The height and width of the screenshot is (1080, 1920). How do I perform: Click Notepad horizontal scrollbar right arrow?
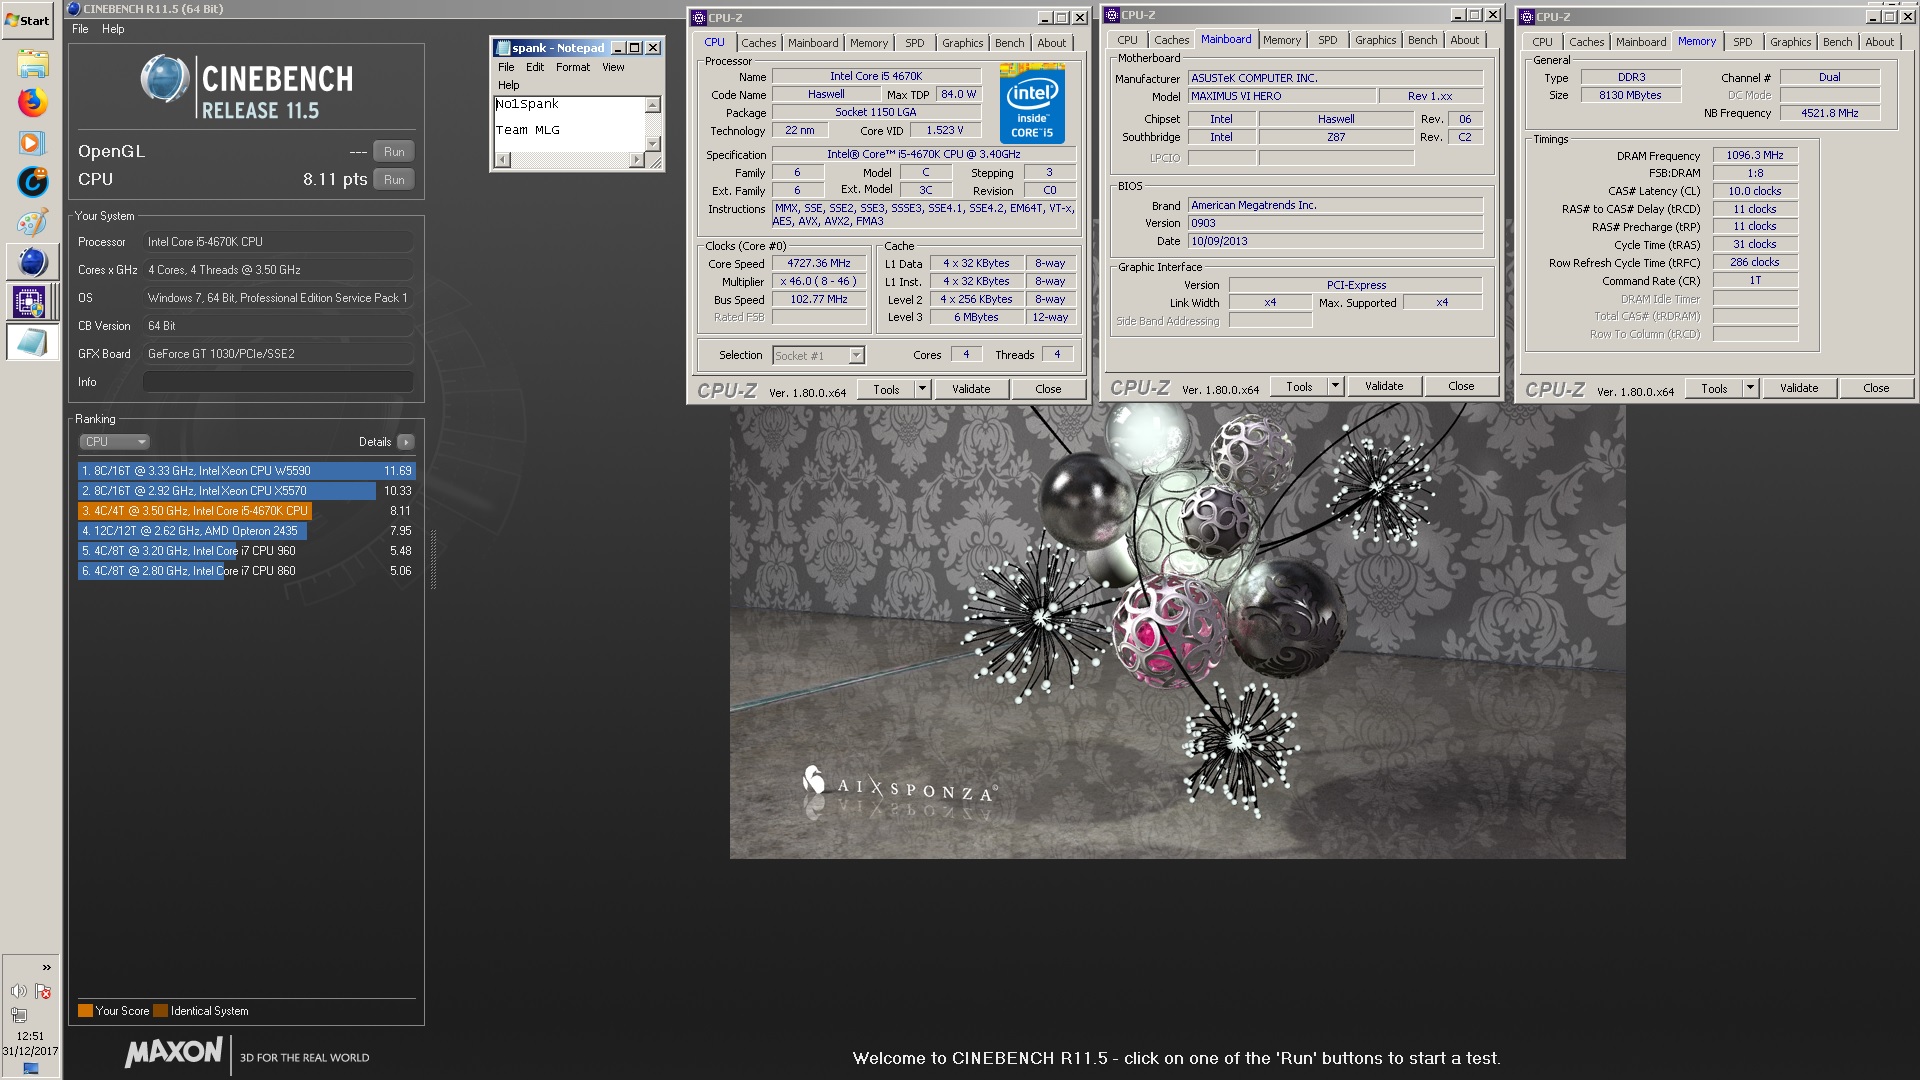[x=636, y=160]
